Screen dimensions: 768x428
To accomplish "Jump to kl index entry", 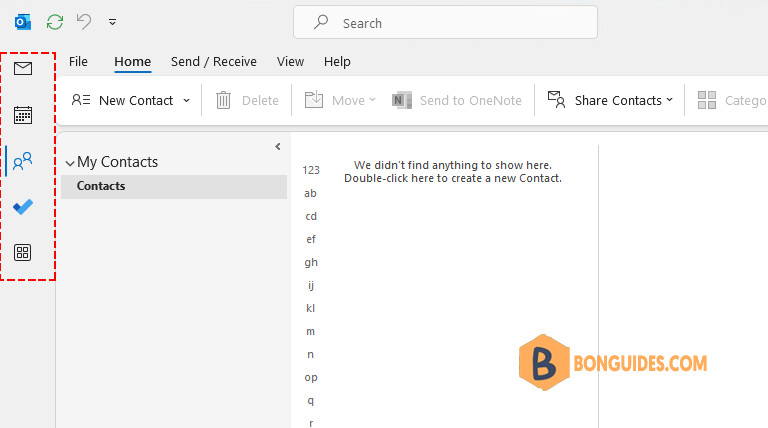I will click(311, 309).
